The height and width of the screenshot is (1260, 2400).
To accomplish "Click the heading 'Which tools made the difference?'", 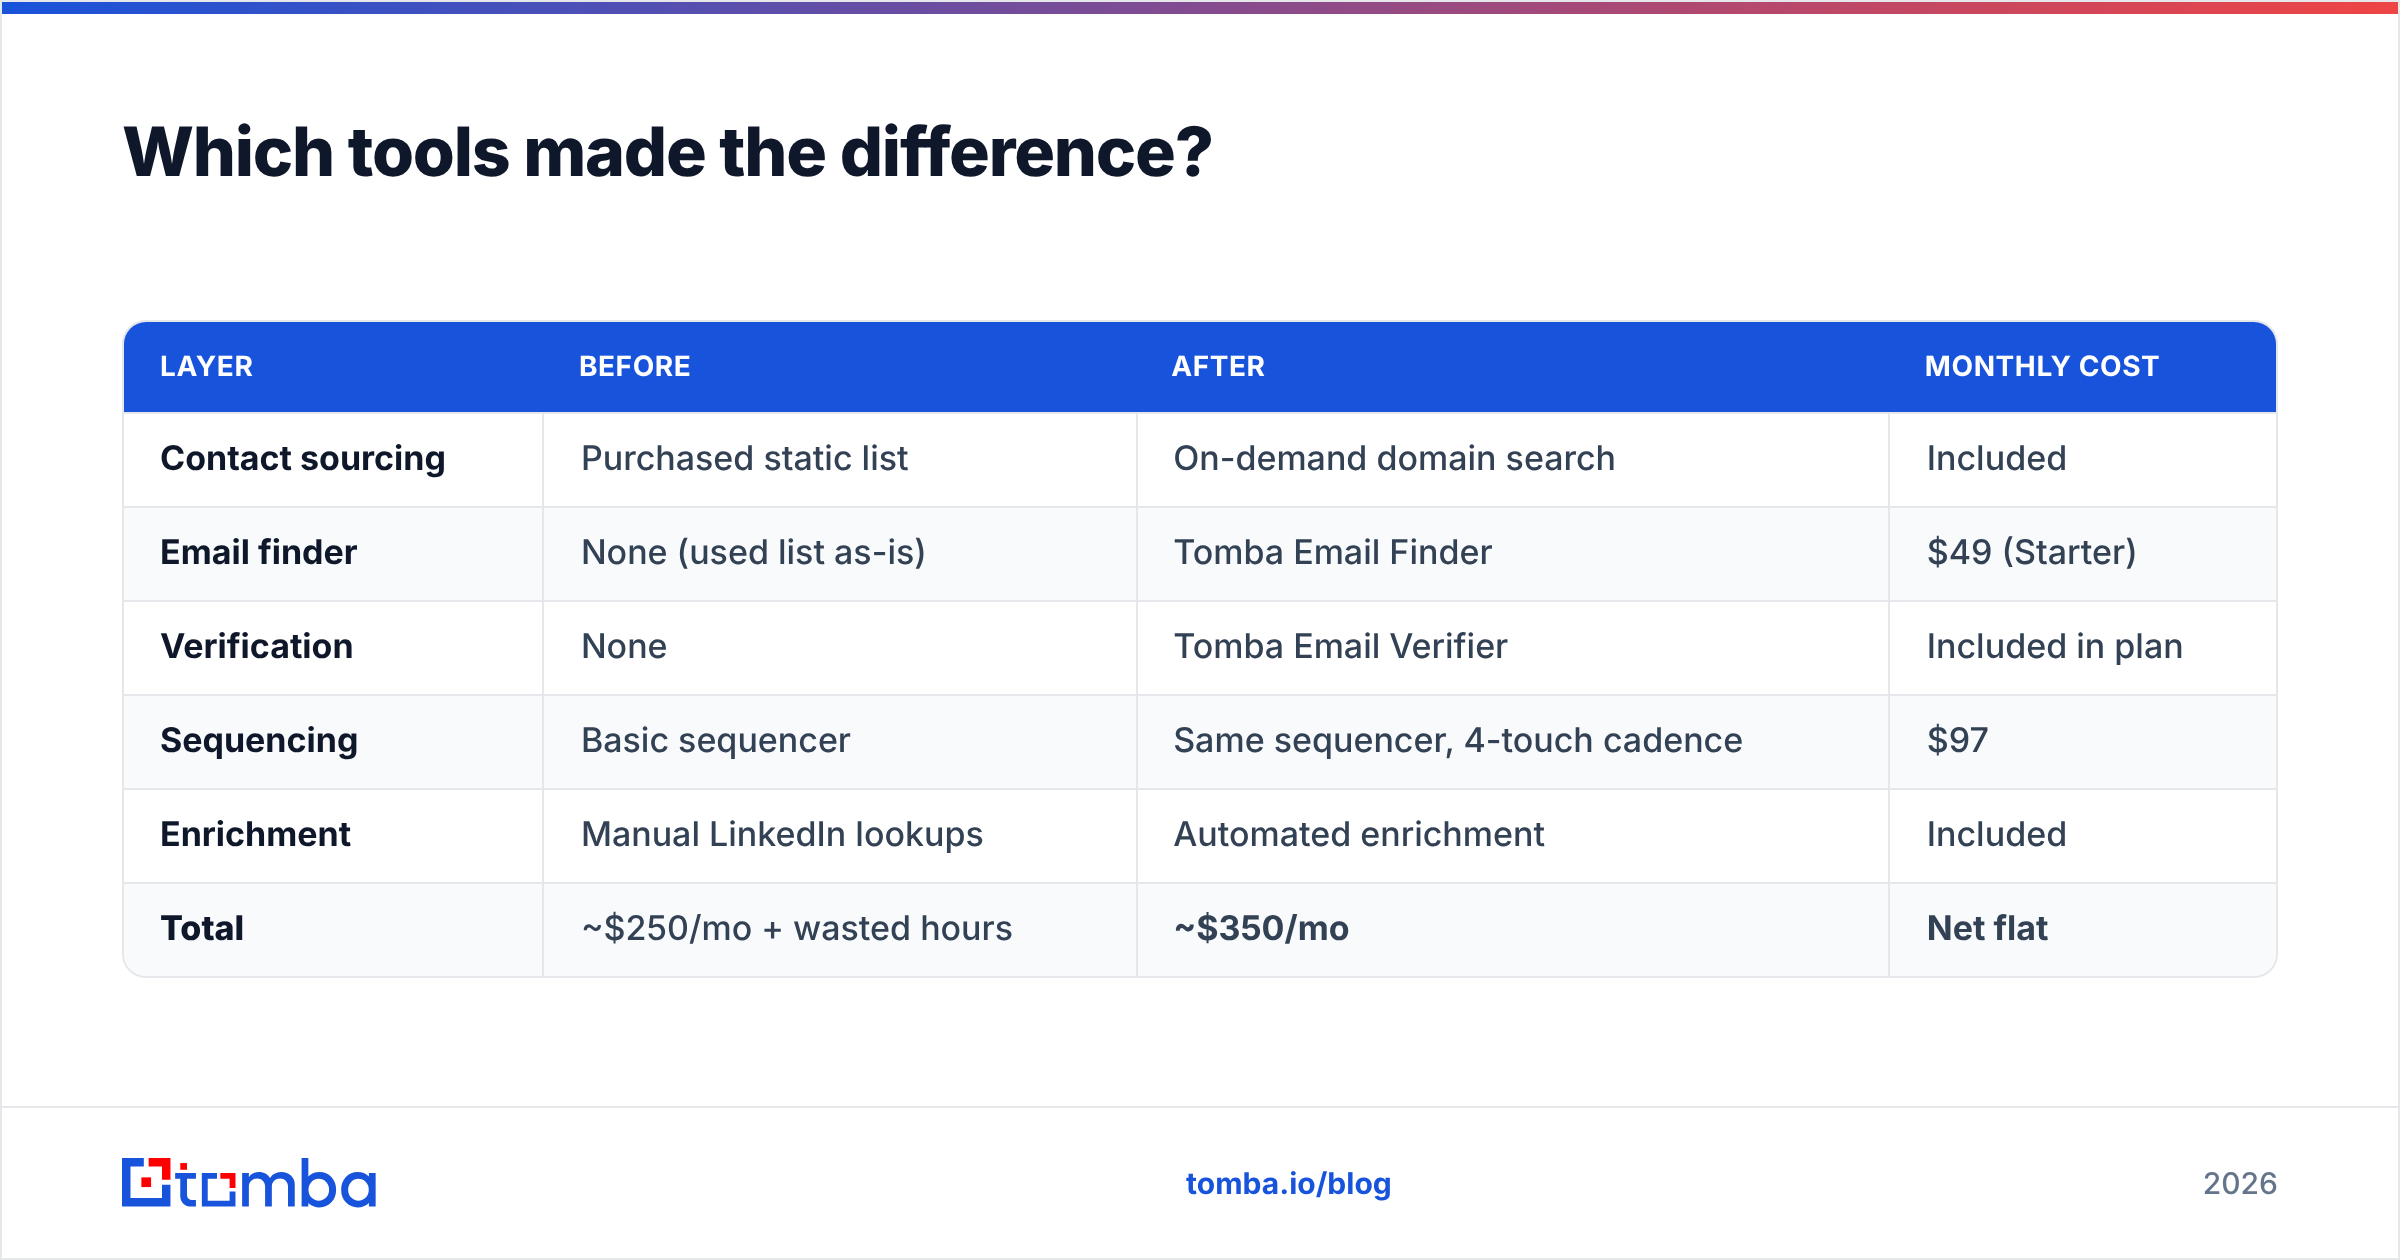I will click(x=667, y=152).
